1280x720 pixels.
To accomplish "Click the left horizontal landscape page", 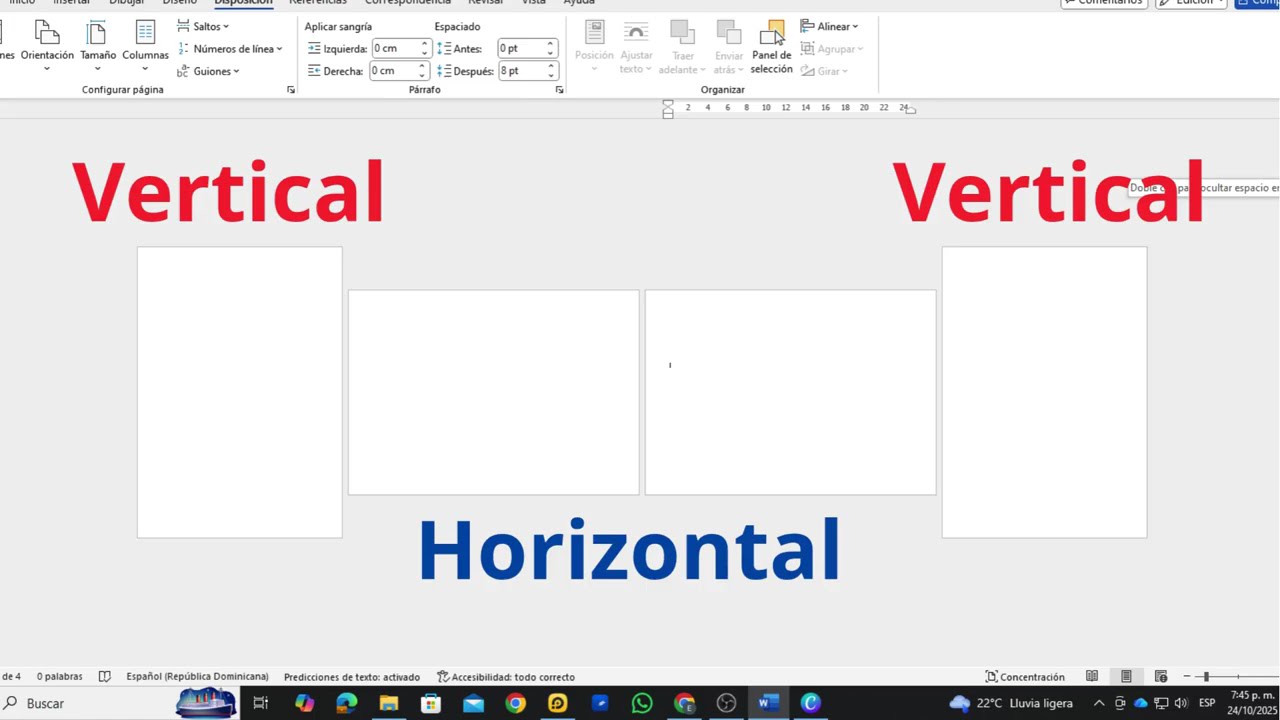I will click(493, 392).
